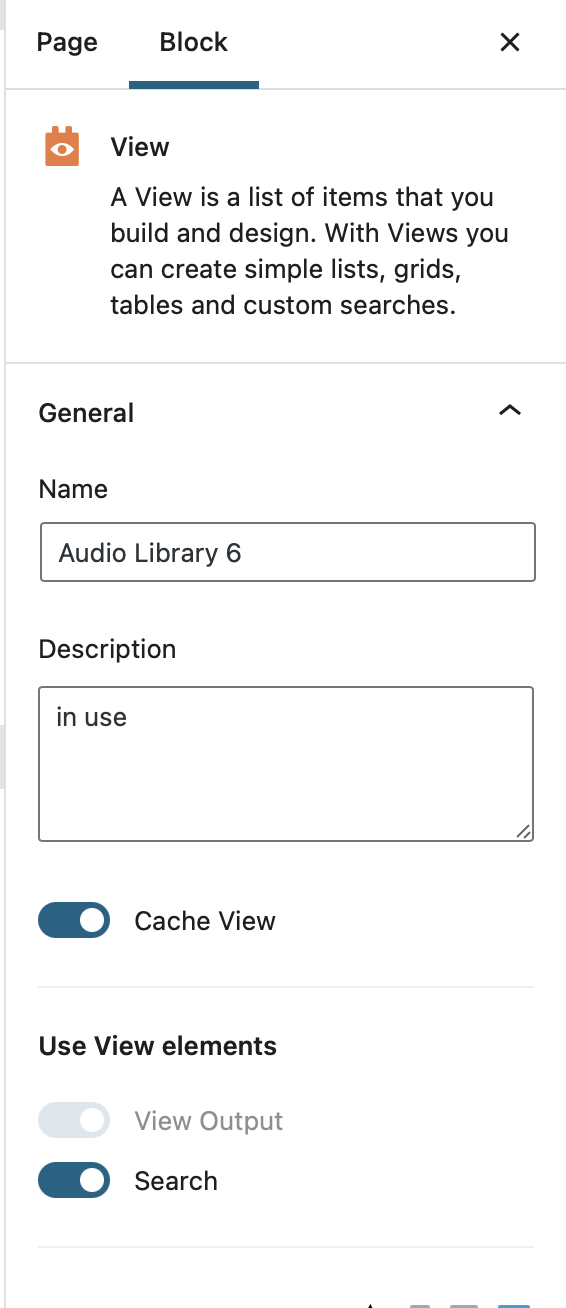Screen dimensions: 566x1308
Task: Switch to the Page tab
Action: tap(67, 42)
